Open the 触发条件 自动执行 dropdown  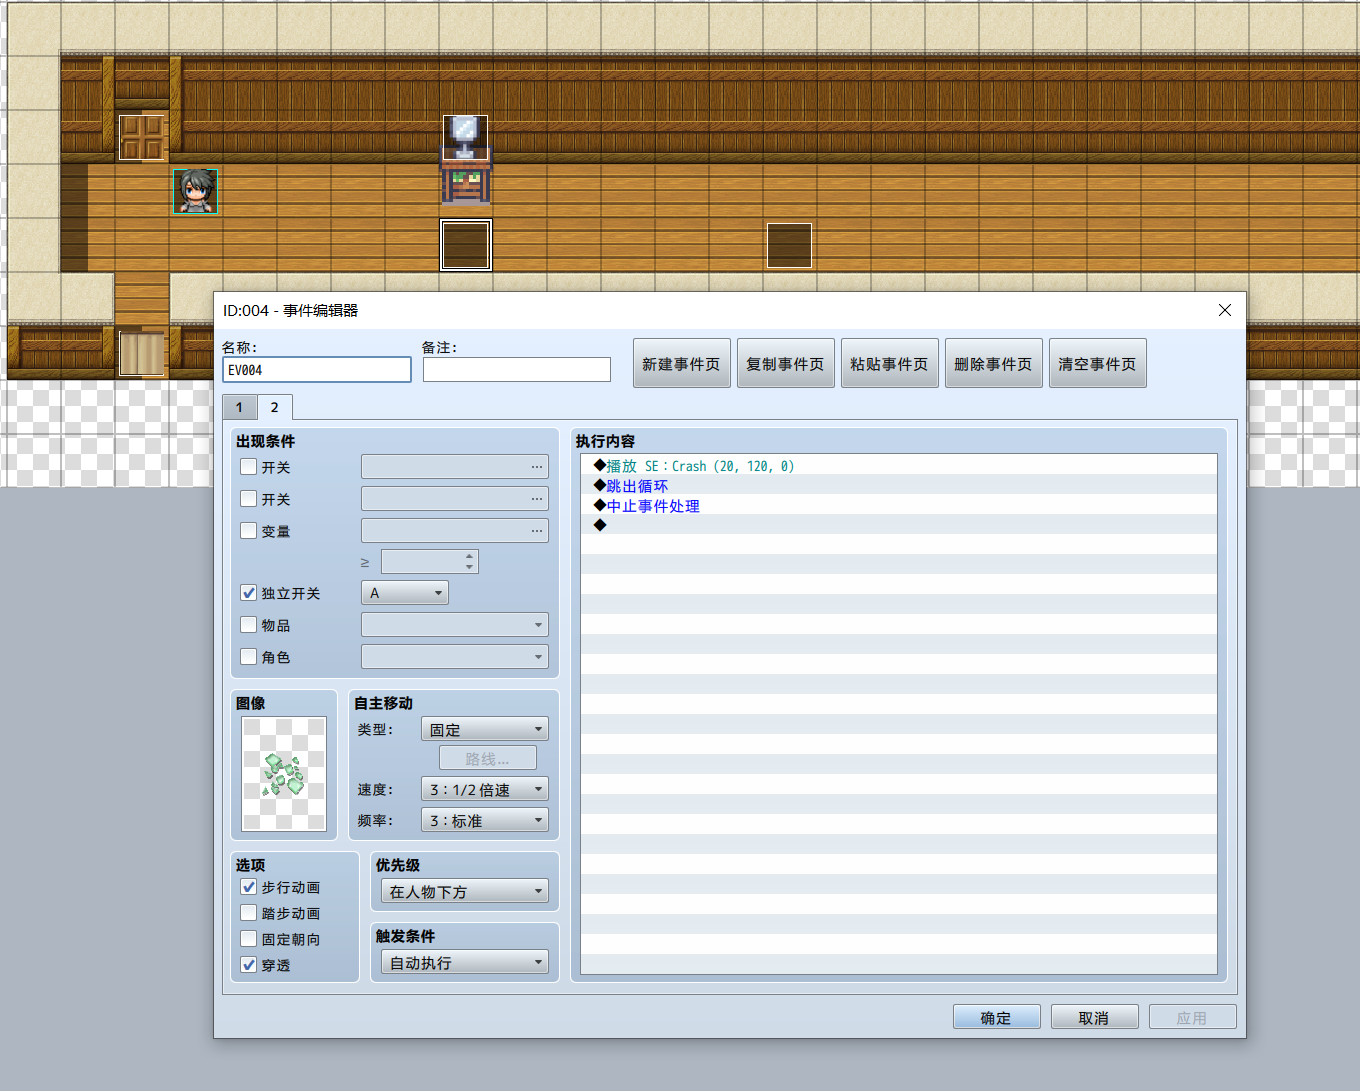point(465,963)
